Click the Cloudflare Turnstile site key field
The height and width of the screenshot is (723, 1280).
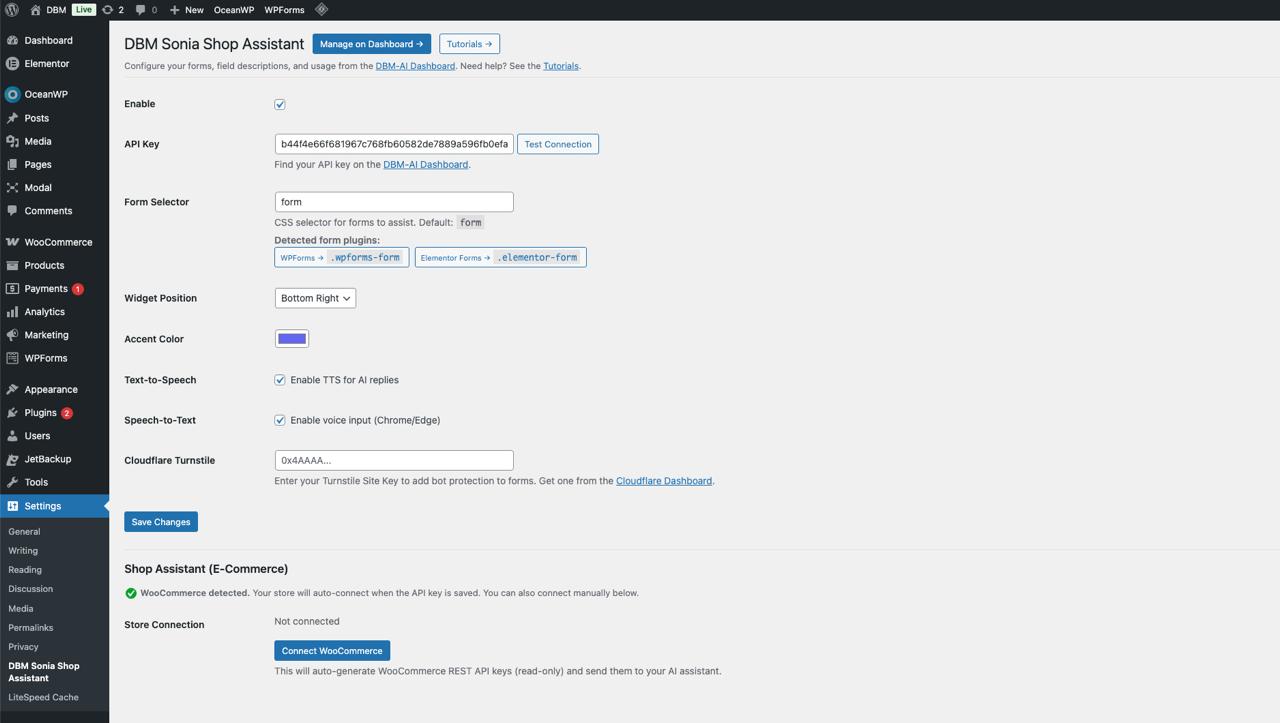[x=393, y=460]
